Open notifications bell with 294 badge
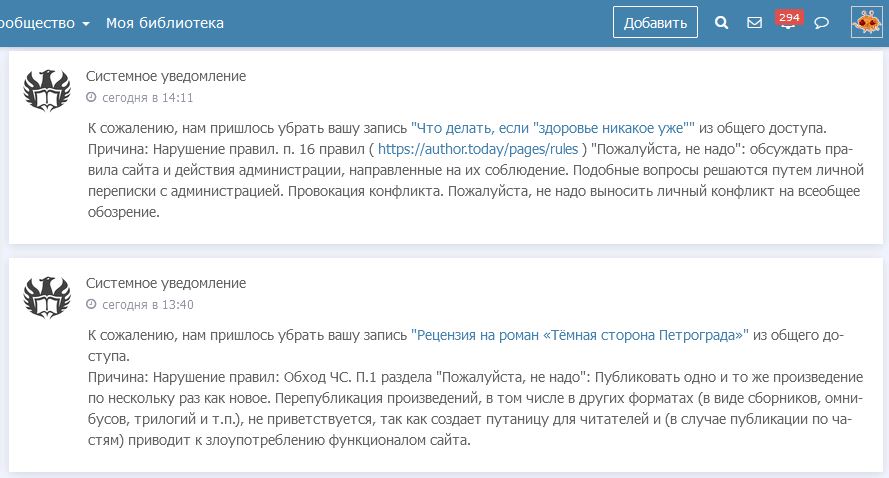The image size is (889, 478). [x=788, y=22]
